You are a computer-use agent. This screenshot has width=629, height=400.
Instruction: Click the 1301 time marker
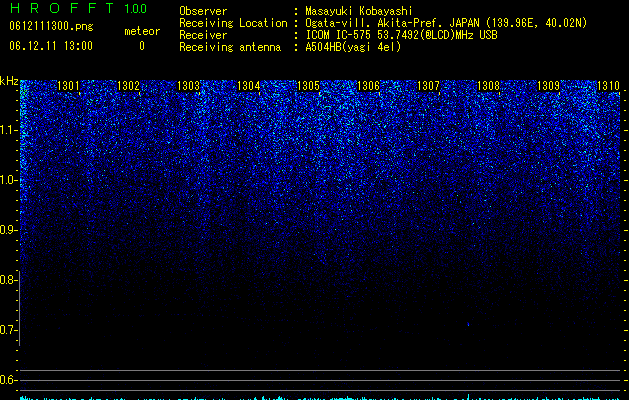68,86
